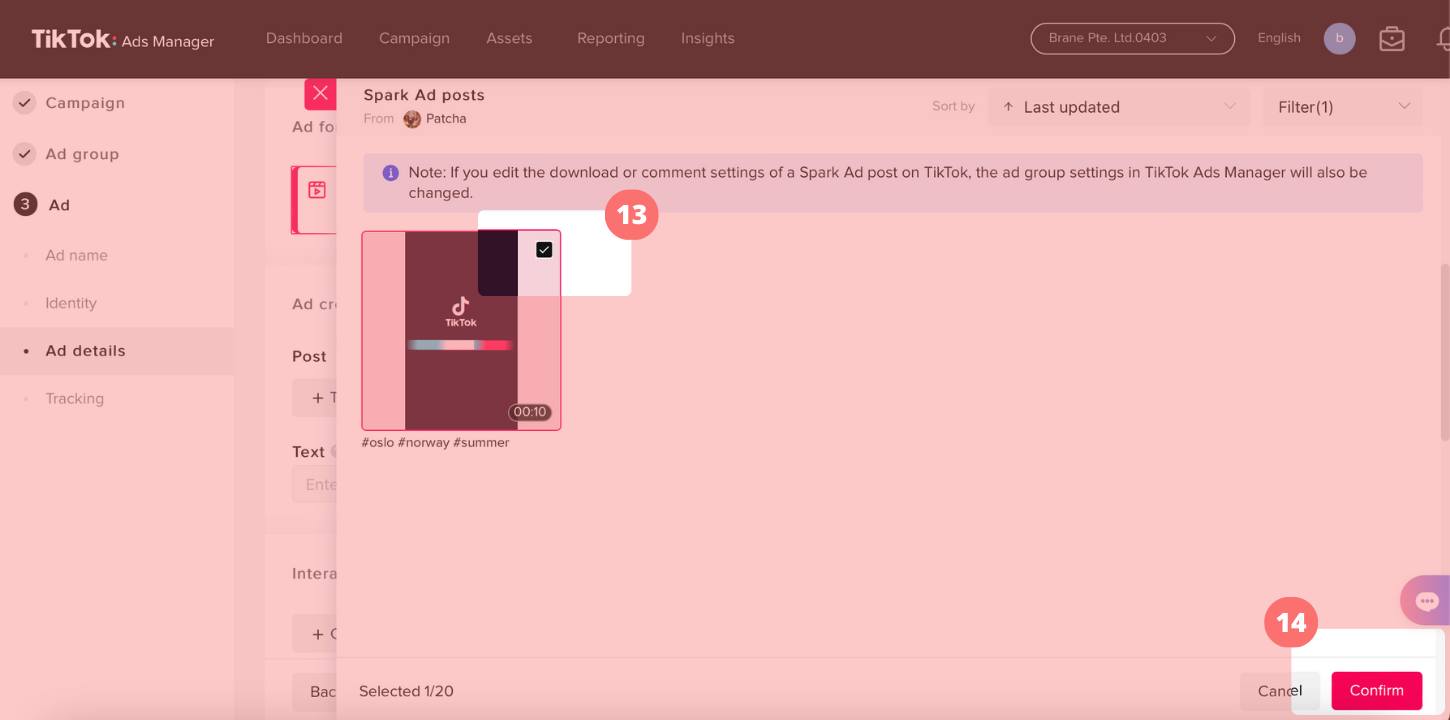Expand the Brane Pte. Ltd.0403 account dropdown
The height and width of the screenshot is (720, 1450).
[x=1133, y=38]
